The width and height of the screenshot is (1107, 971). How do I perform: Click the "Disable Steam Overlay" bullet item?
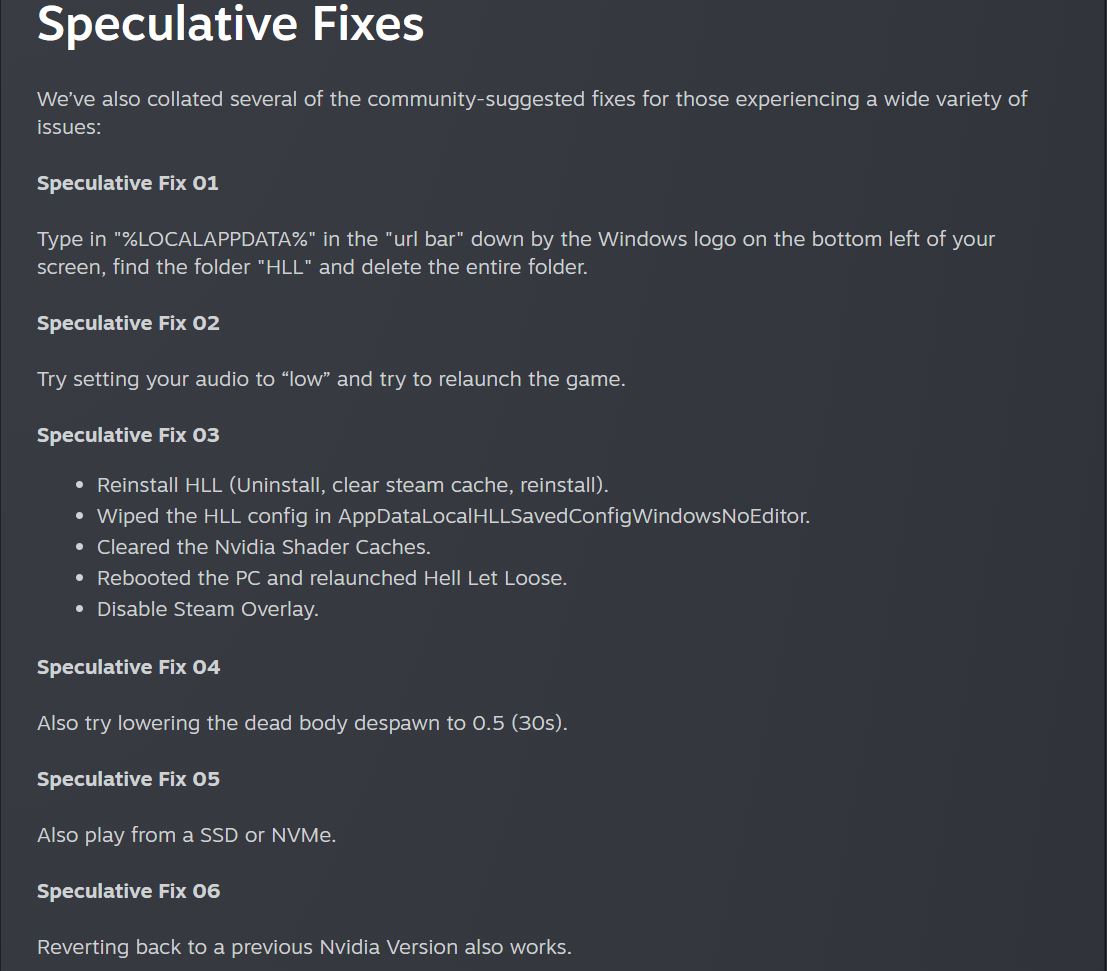click(207, 609)
